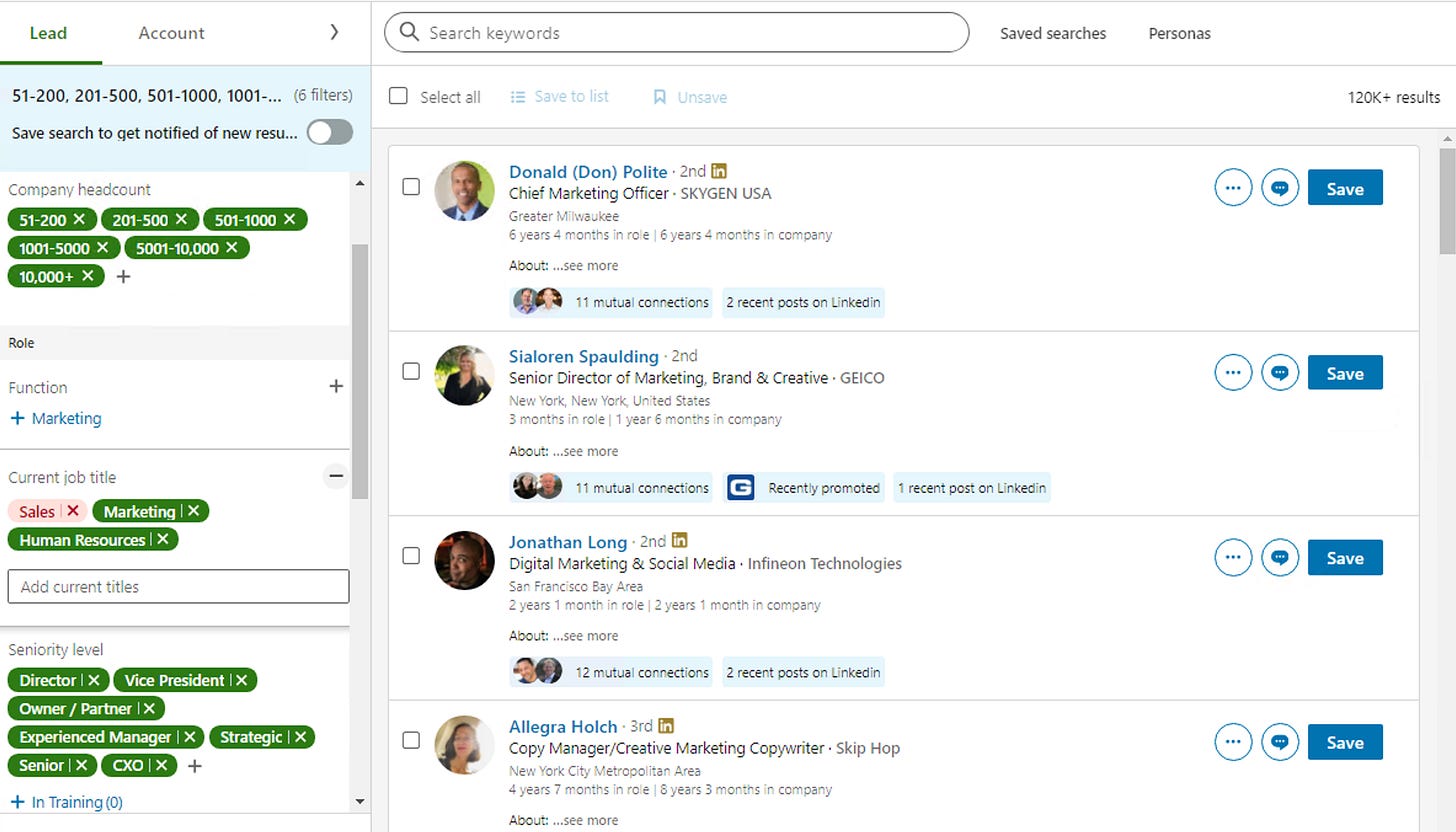Open Saved searches
This screenshot has height=832, width=1456.
coord(1053,33)
